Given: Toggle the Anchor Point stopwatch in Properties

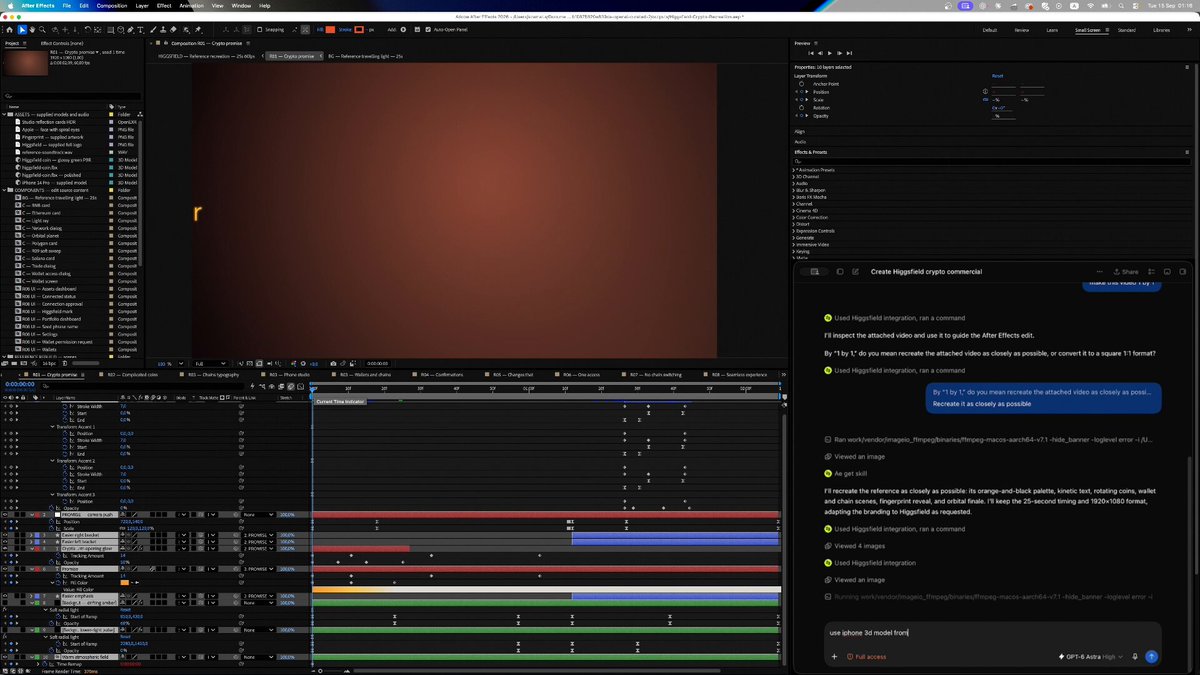Looking at the screenshot, I should click(802, 84).
